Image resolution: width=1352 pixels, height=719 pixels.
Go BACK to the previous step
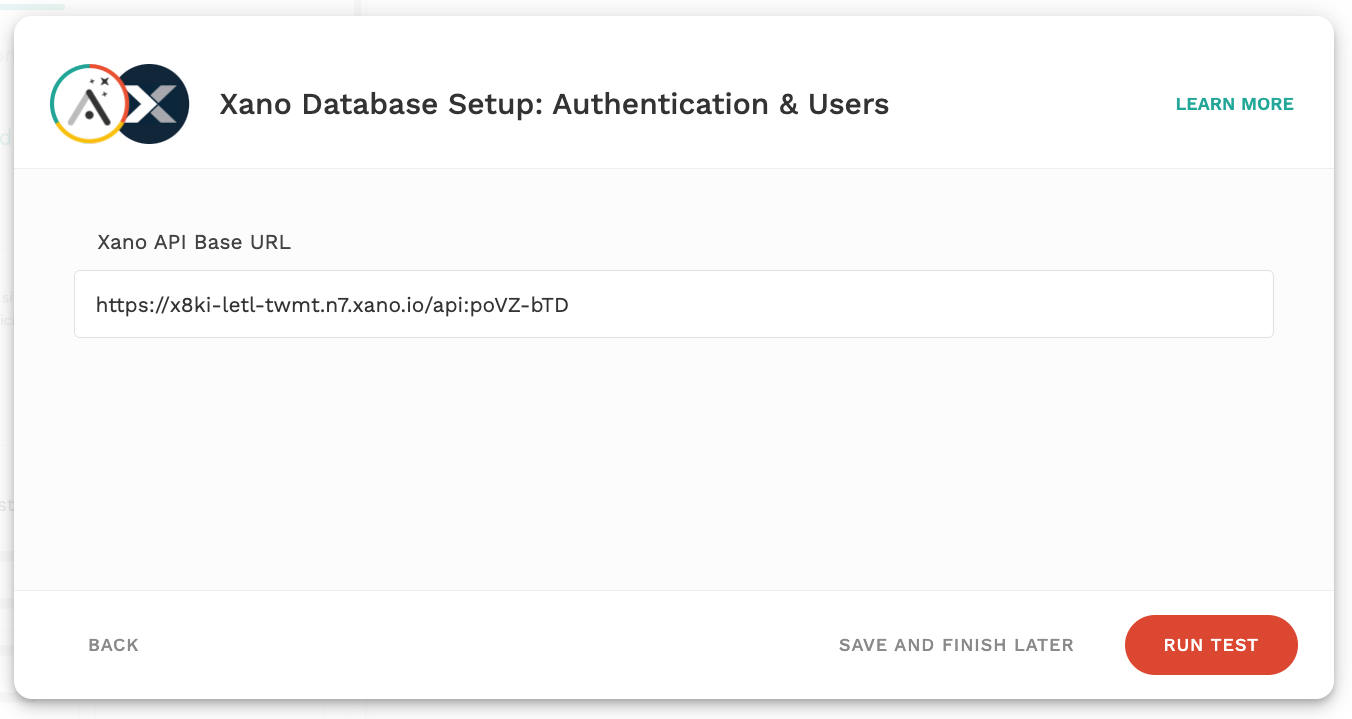pos(113,645)
